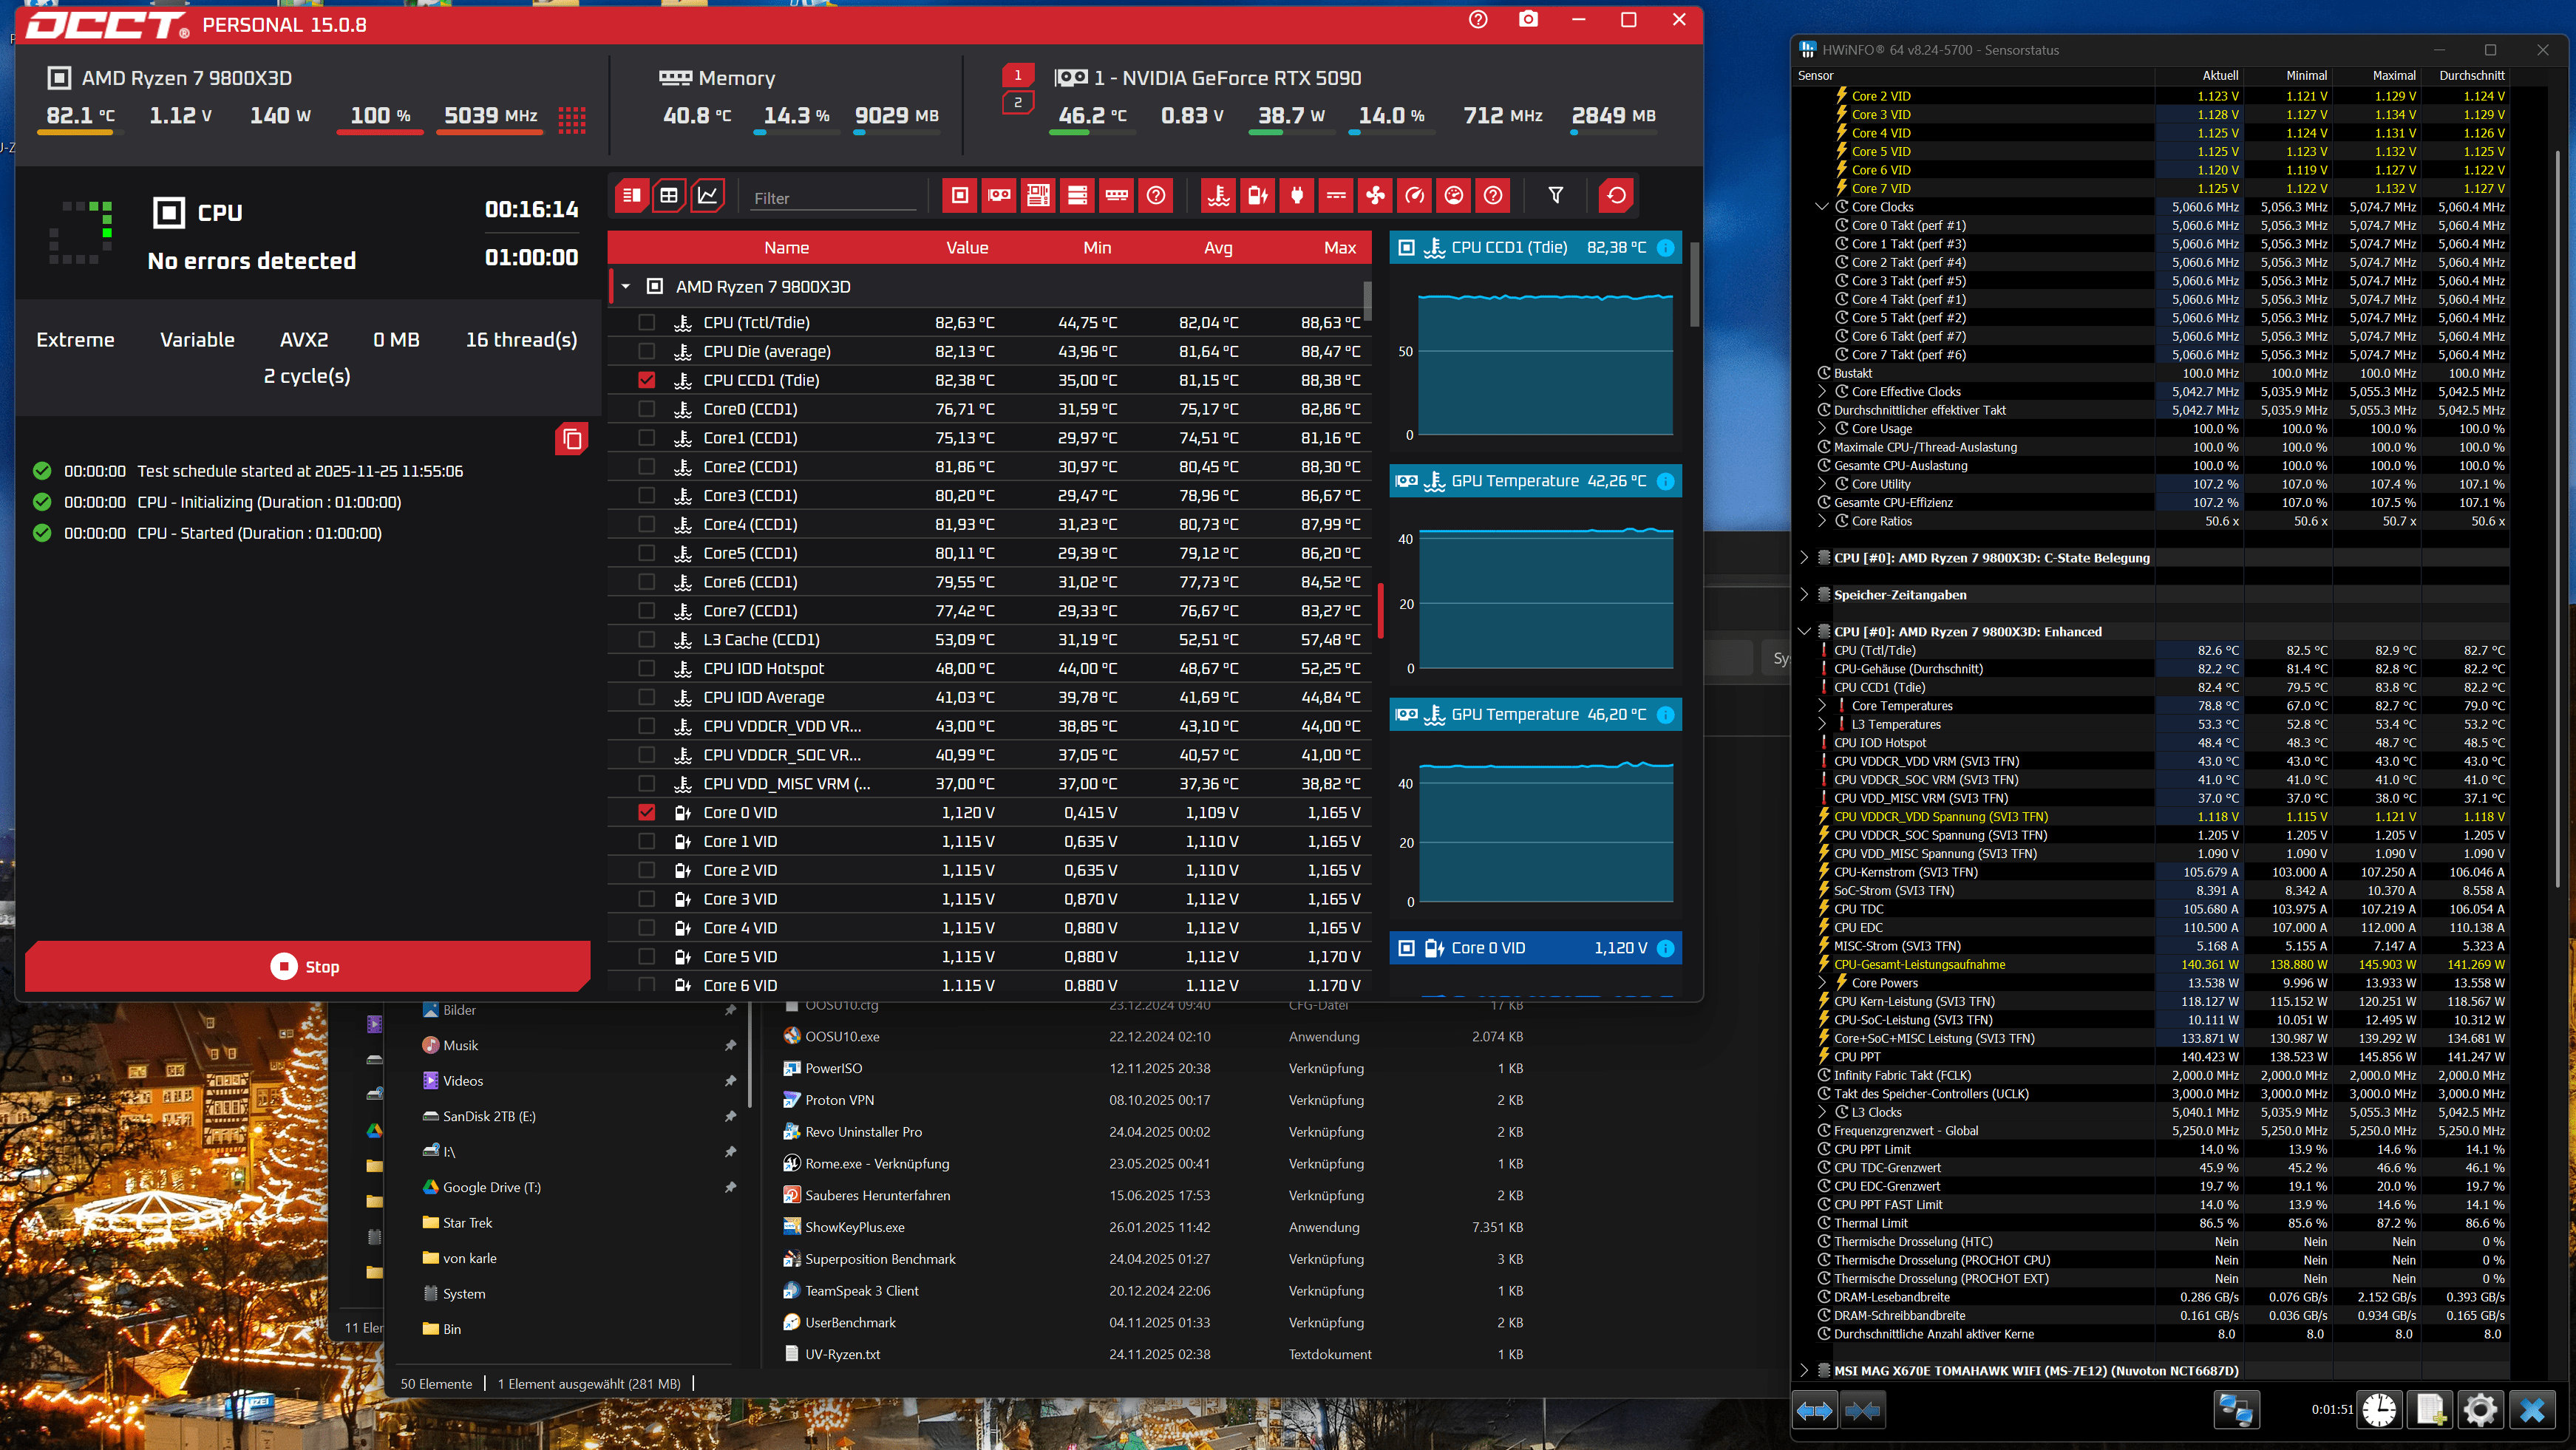This screenshot has width=2576, height=1450.
Task: Take a screenshot via OCCT camera icon
Action: [x=1528, y=19]
